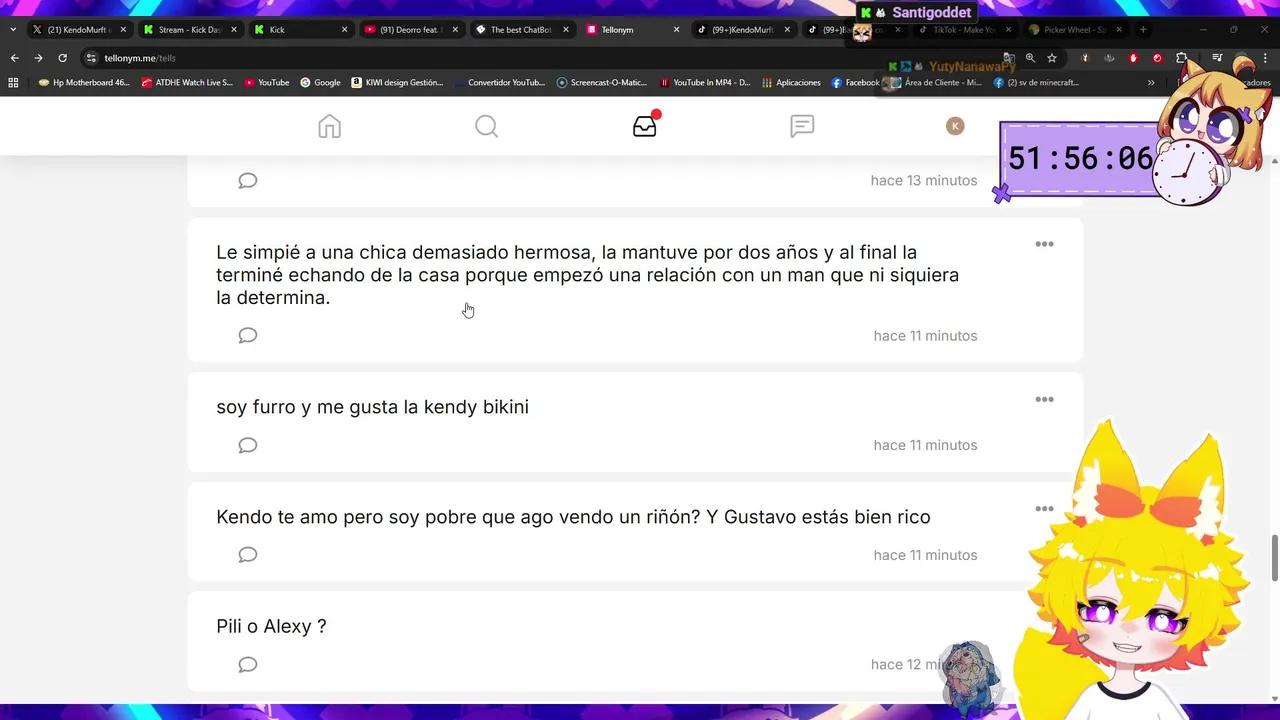Click the red circular extension icon beside puzzle
The image size is (1280, 720).
[x=1157, y=58]
